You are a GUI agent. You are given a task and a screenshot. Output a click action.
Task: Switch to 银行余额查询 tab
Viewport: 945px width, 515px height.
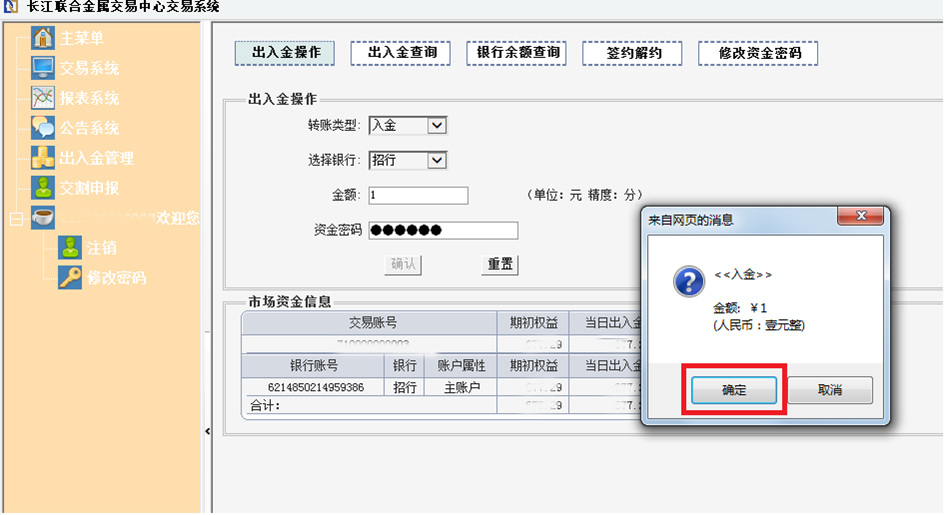(x=516, y=52)
